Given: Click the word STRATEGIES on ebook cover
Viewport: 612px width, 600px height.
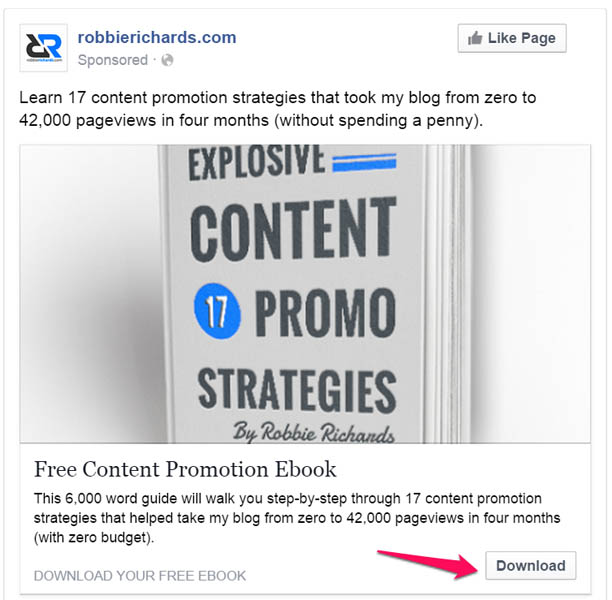Looking at the screenshot, I should pos(297,389).
